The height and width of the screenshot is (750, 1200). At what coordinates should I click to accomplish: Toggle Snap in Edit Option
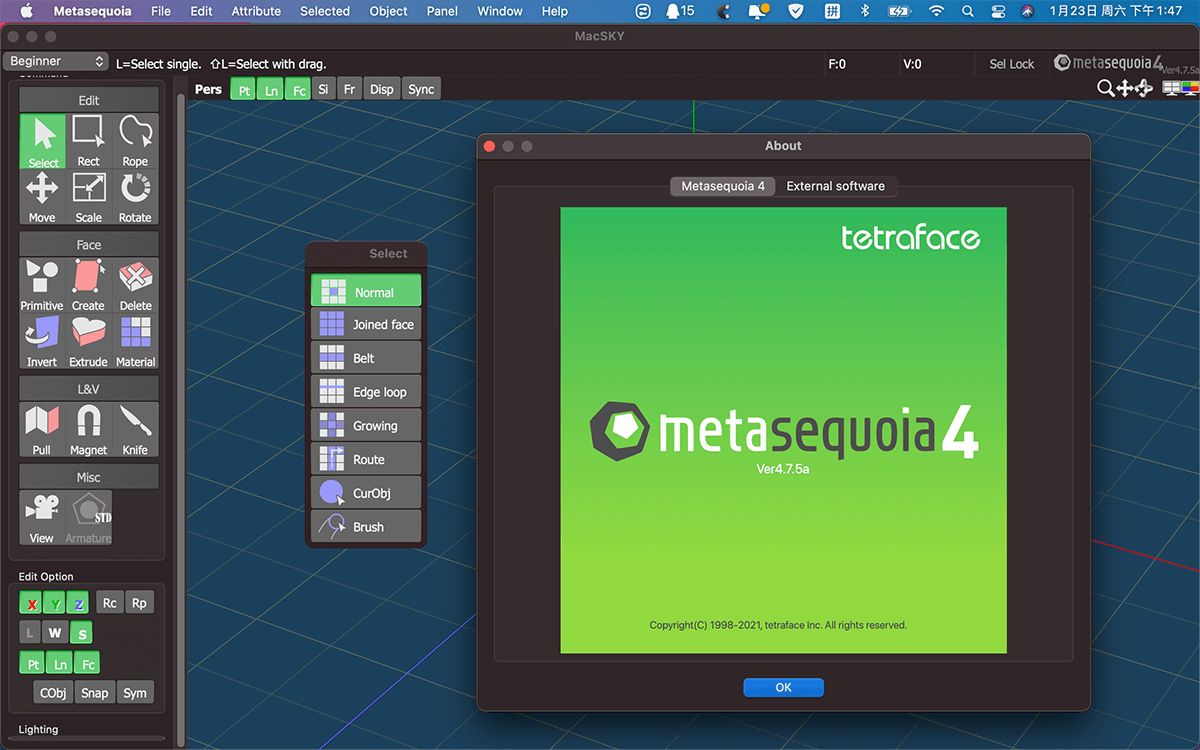pos(95,693)
